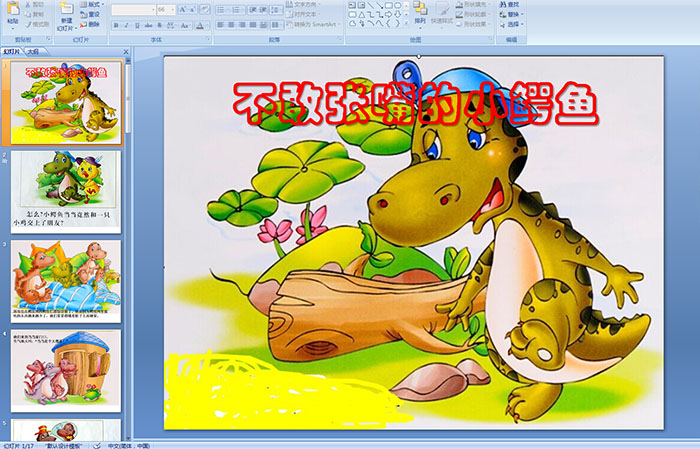This screenshot has height=449, width=700.
Task: Open the Columns dropdown in paragraph group
Action: pyautogui.click(x=277, y=25)
